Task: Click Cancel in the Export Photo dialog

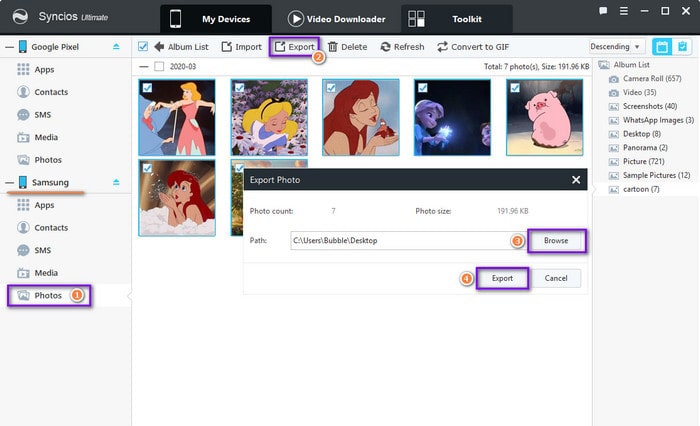Action: coord(556,278)
